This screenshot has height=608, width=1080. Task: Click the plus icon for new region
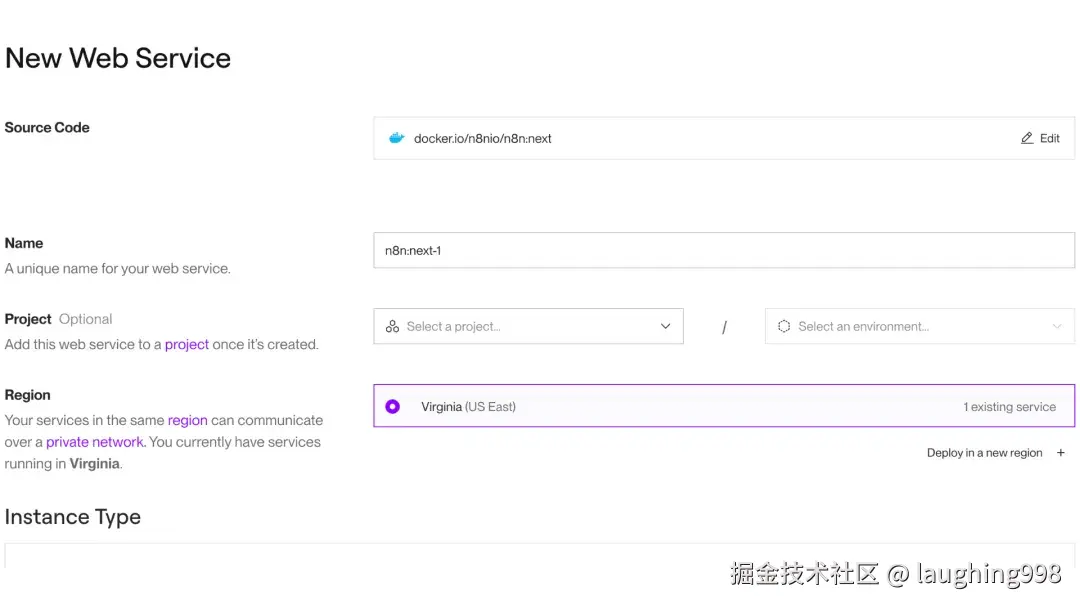[1061, 453]
